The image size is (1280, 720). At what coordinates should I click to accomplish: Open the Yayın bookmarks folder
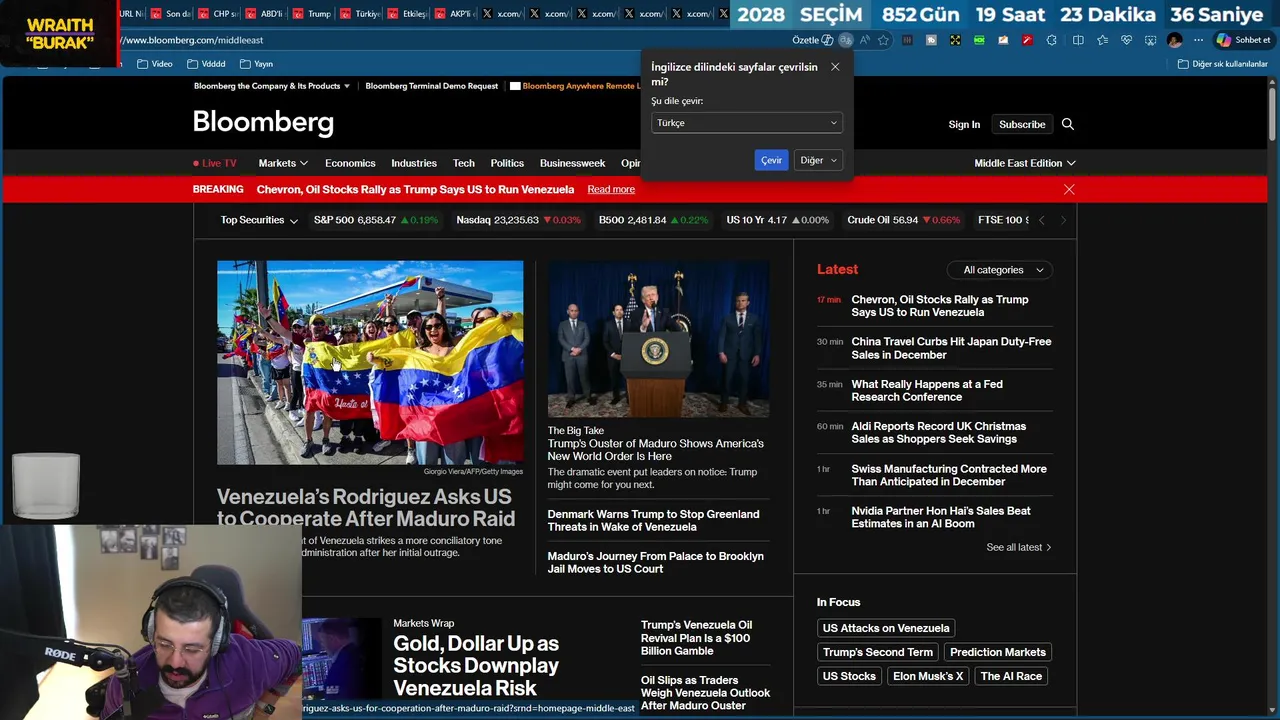256,64
